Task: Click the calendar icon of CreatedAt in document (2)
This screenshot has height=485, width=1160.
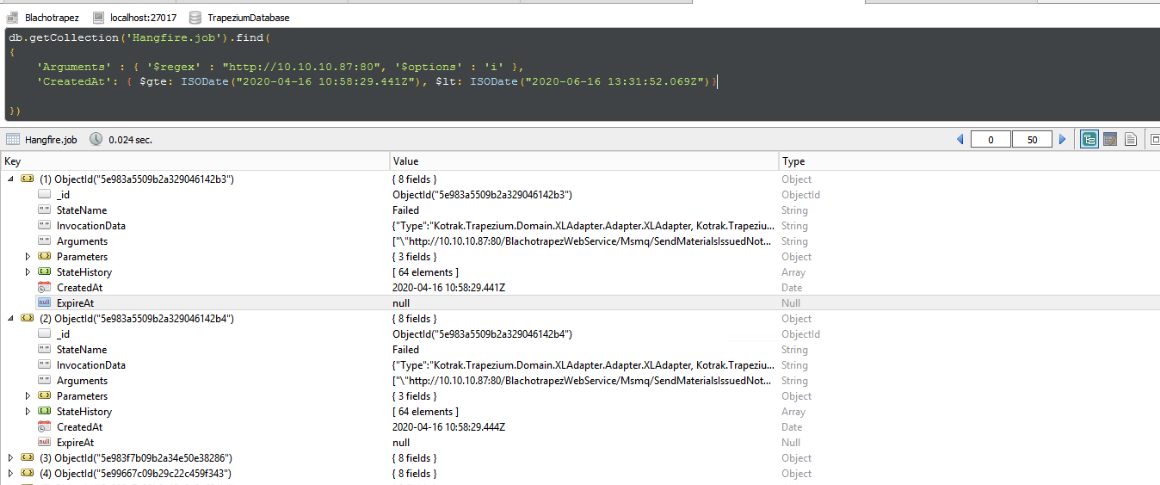Action: coord(44,427)
